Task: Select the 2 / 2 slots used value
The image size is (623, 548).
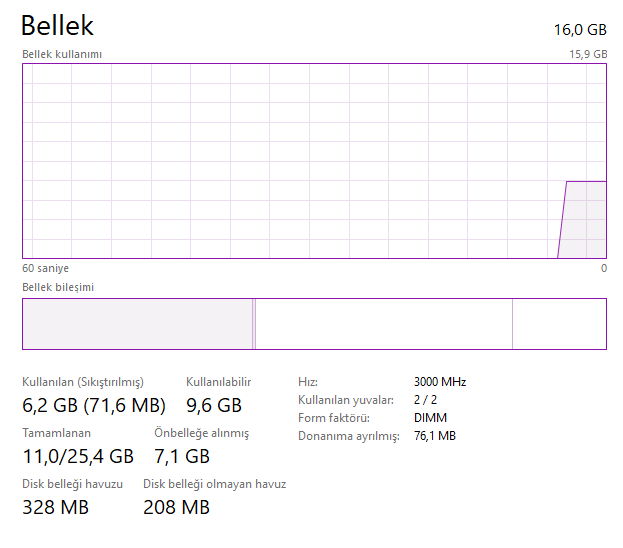Action: pyautogui.click(x=425, y=400)
